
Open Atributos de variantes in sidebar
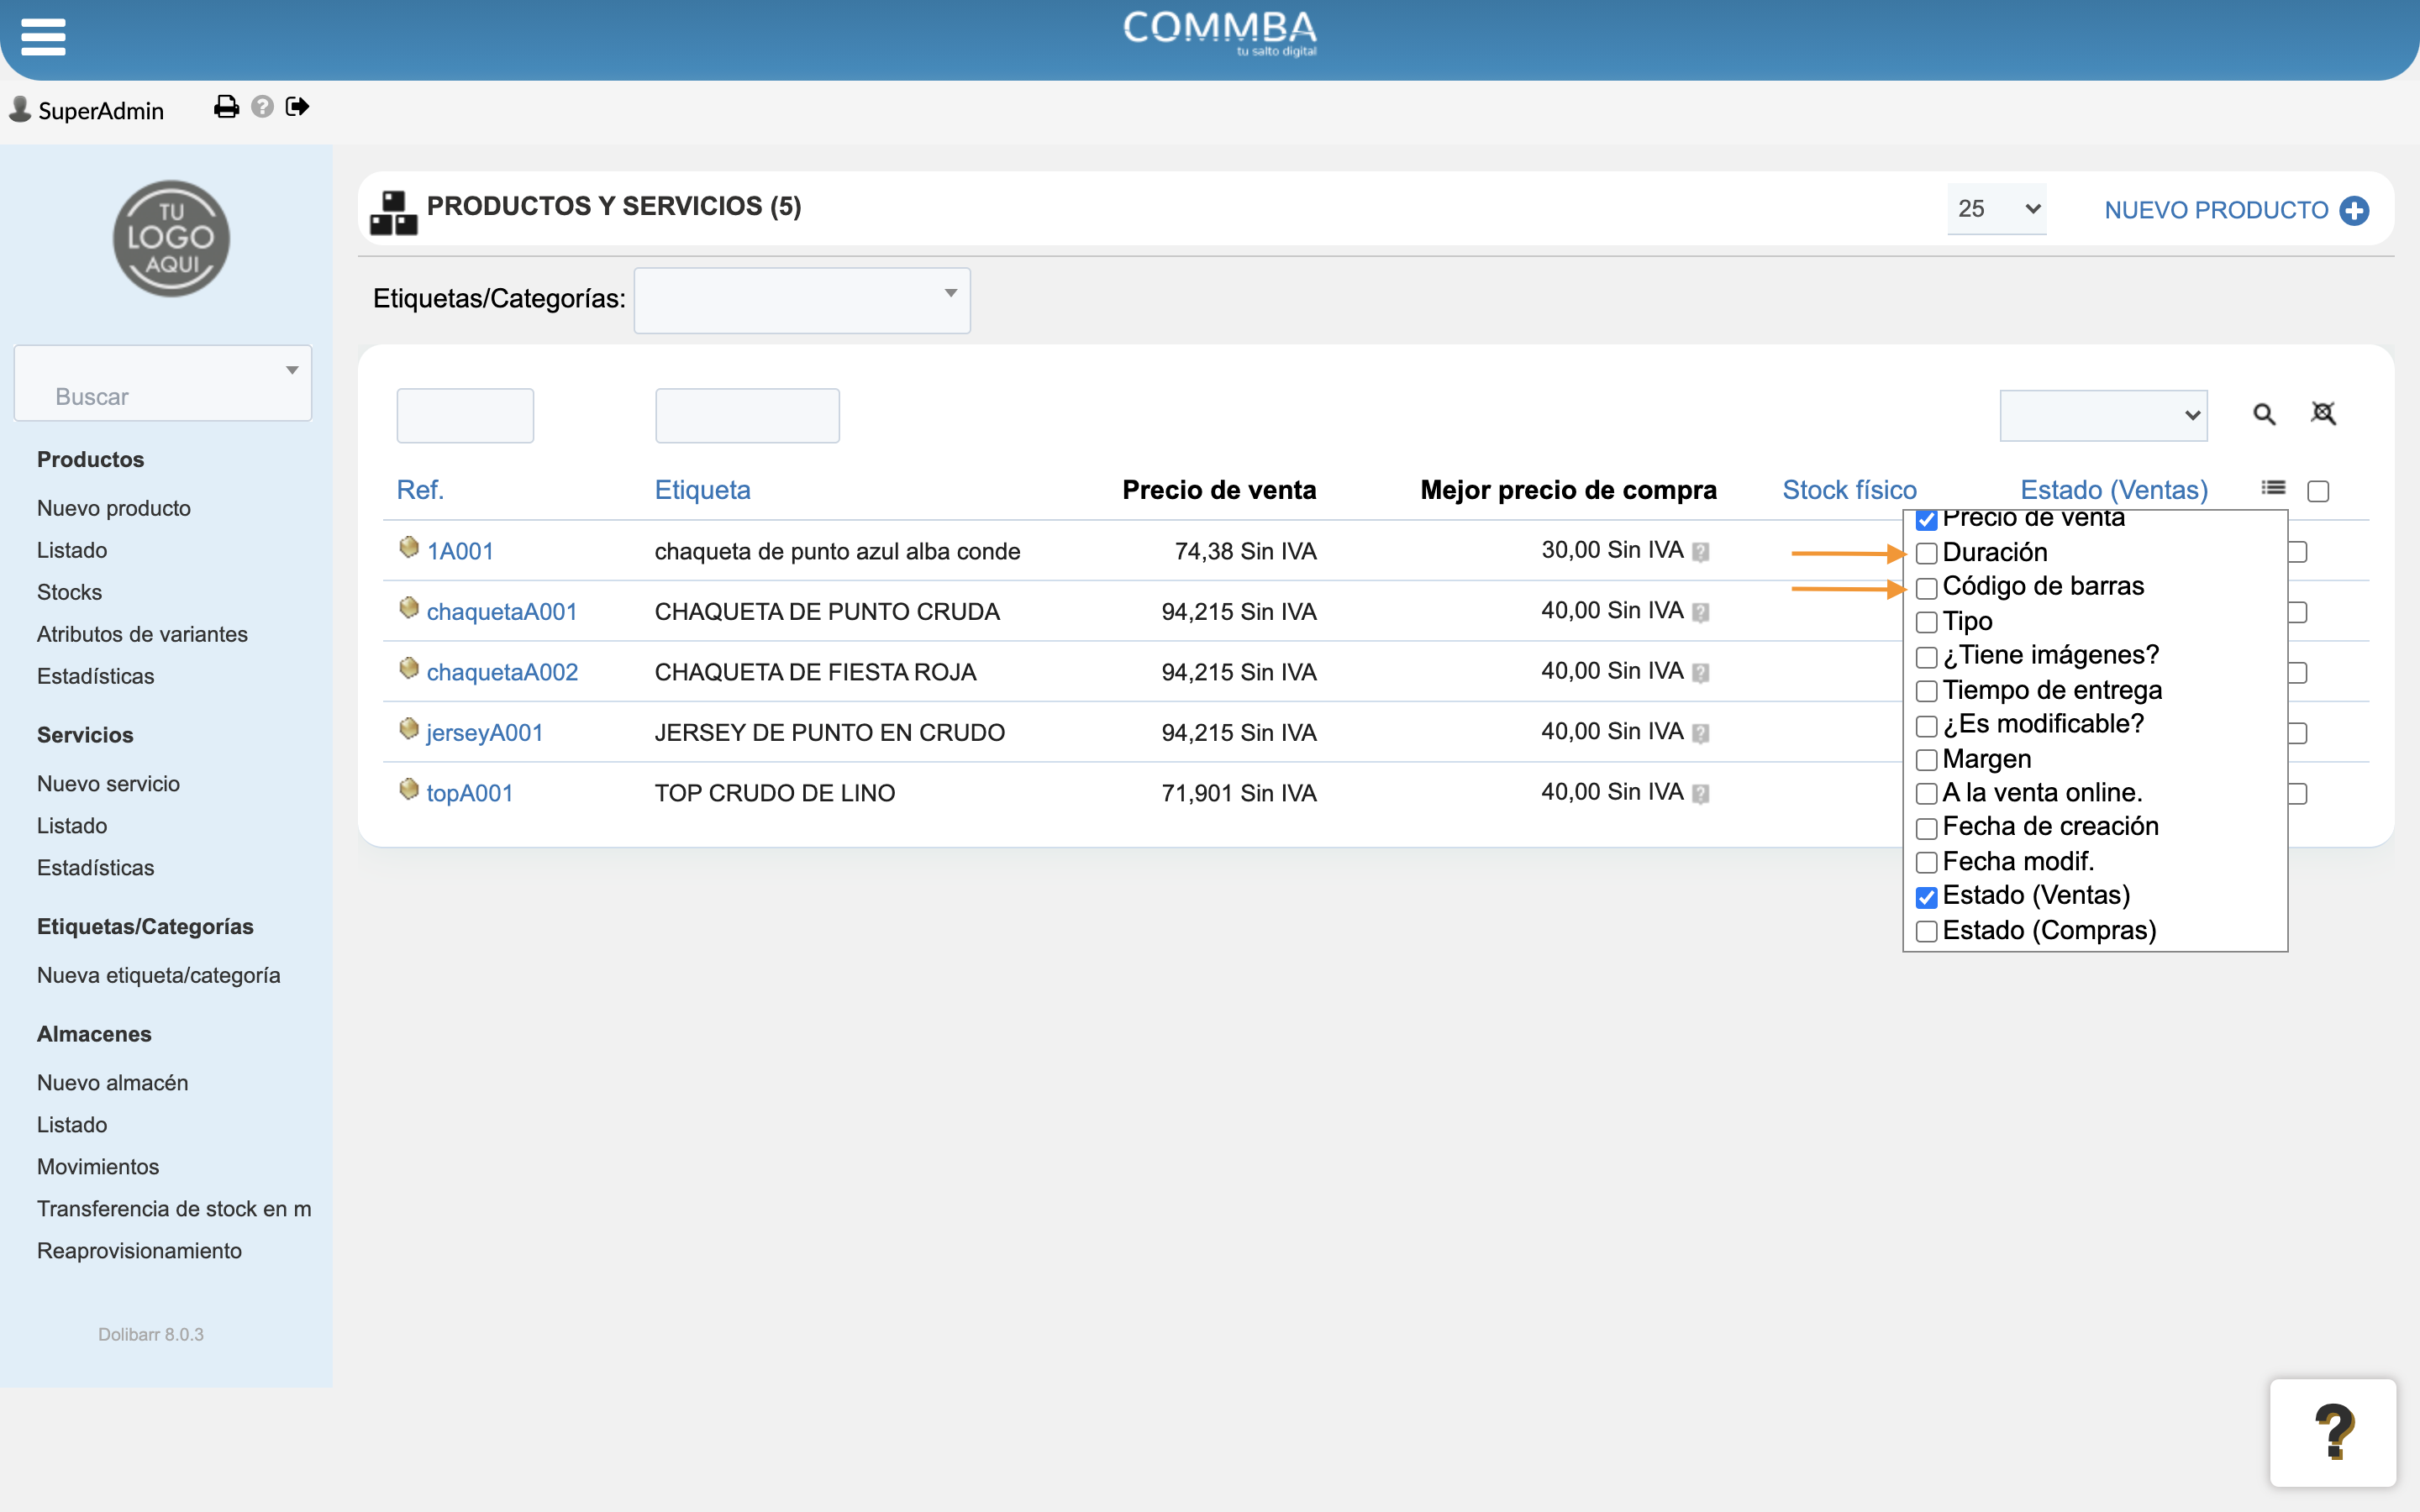(142, 634)
